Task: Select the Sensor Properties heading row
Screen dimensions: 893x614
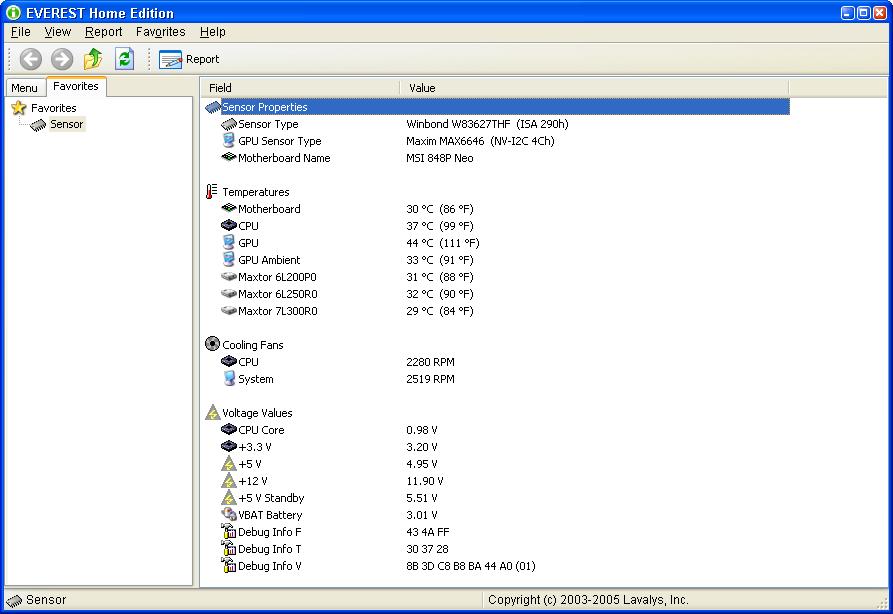Action: [x=496, y=107]
